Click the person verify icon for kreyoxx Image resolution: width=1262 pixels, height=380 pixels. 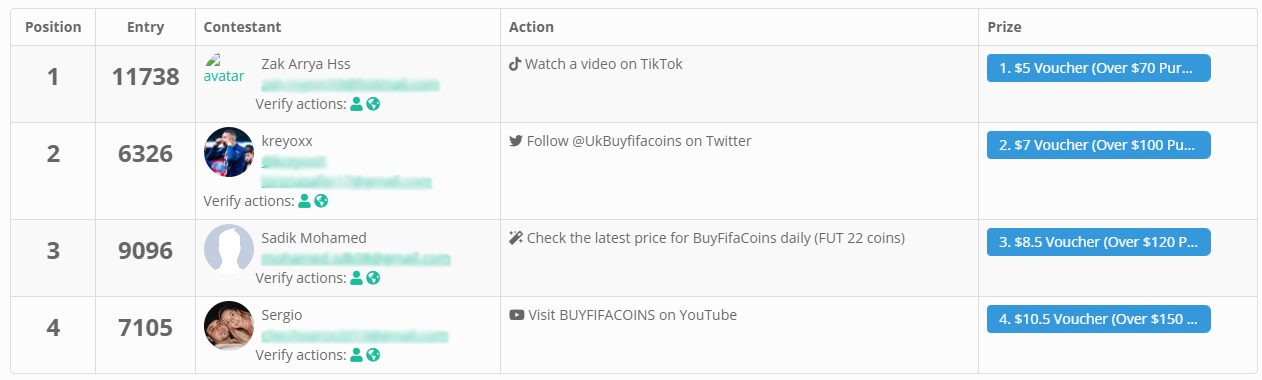[304, 201]
